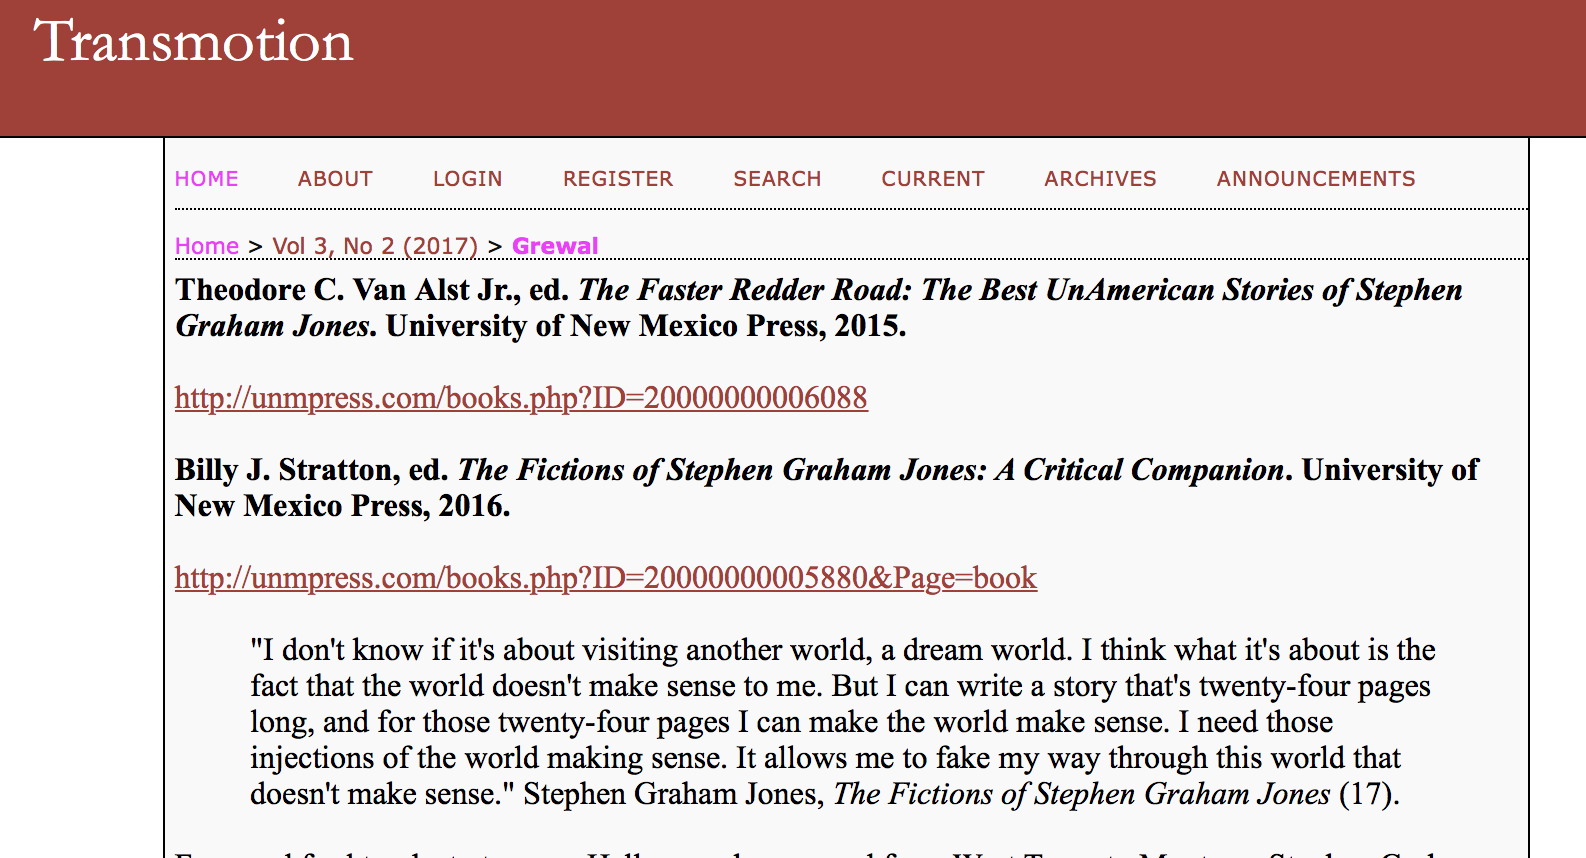Click the Billy J. Stratton citation heading
The image size is (1586, 858).
tap(310, 470)
